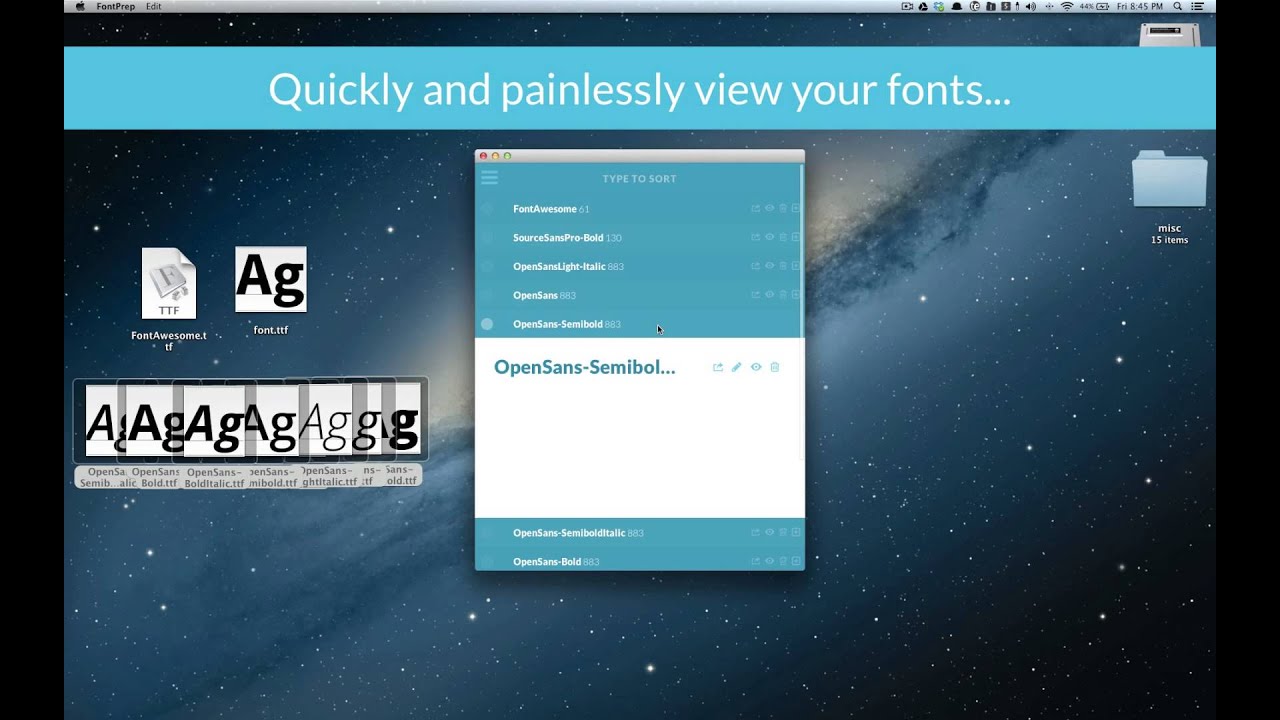Toggle FontAwesome preview eye icon
The image size is (1280, 720).
pos(770,209)
